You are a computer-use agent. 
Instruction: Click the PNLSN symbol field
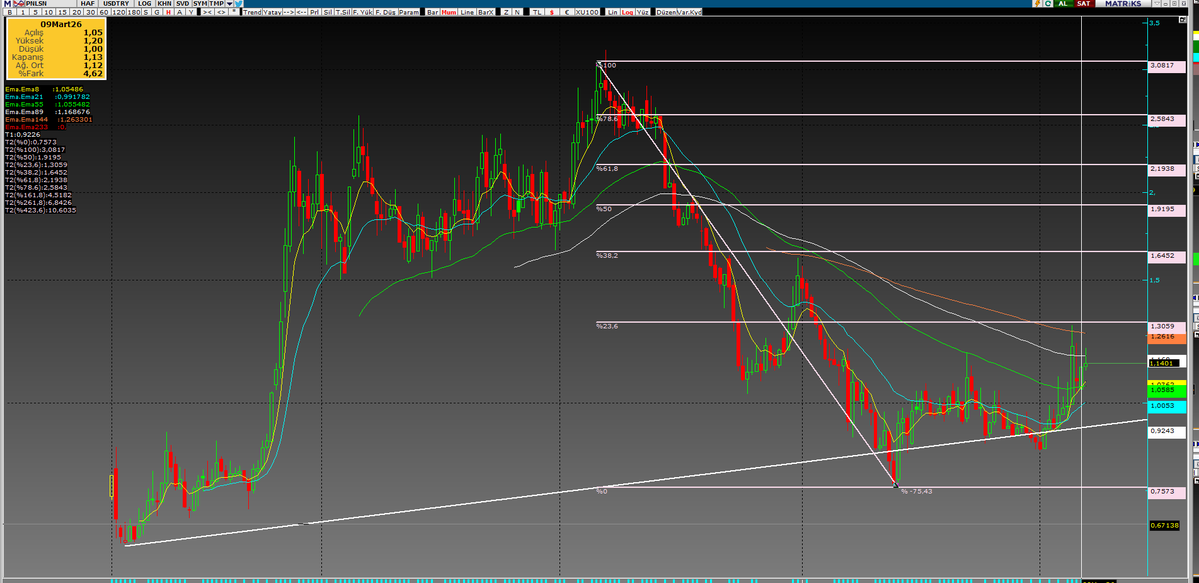(x=50, y=4)
